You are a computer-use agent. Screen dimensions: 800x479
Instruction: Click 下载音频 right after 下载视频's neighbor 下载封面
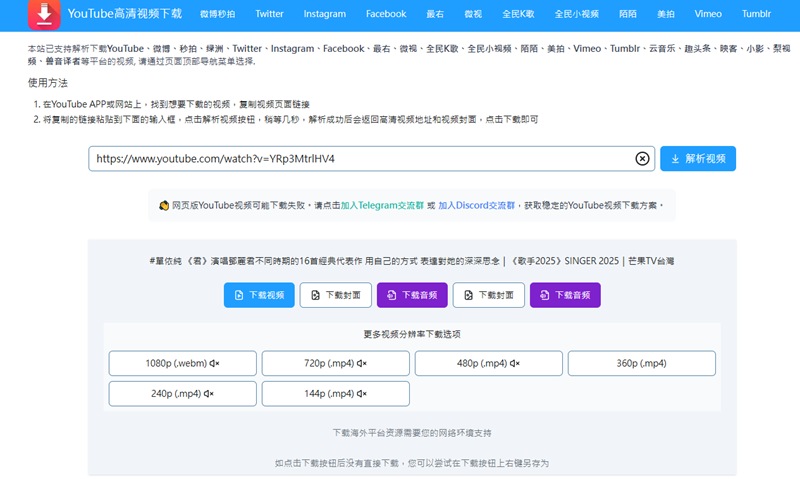(x=412, y=295)
